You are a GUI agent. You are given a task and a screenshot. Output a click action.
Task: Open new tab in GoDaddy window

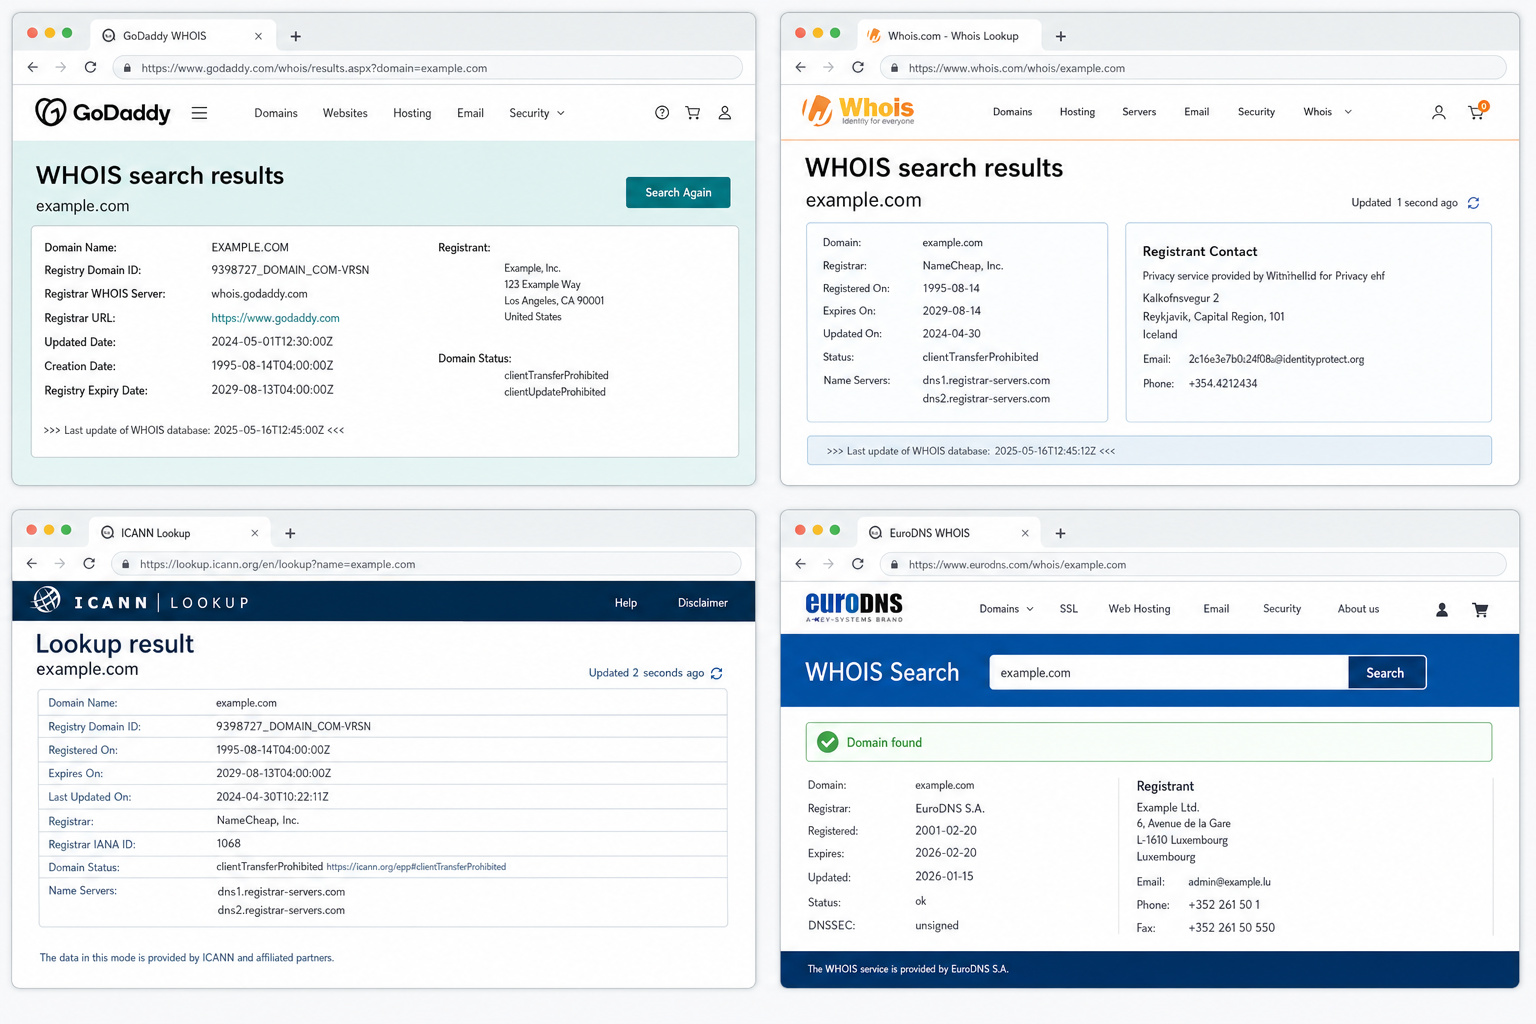[295, 36]
